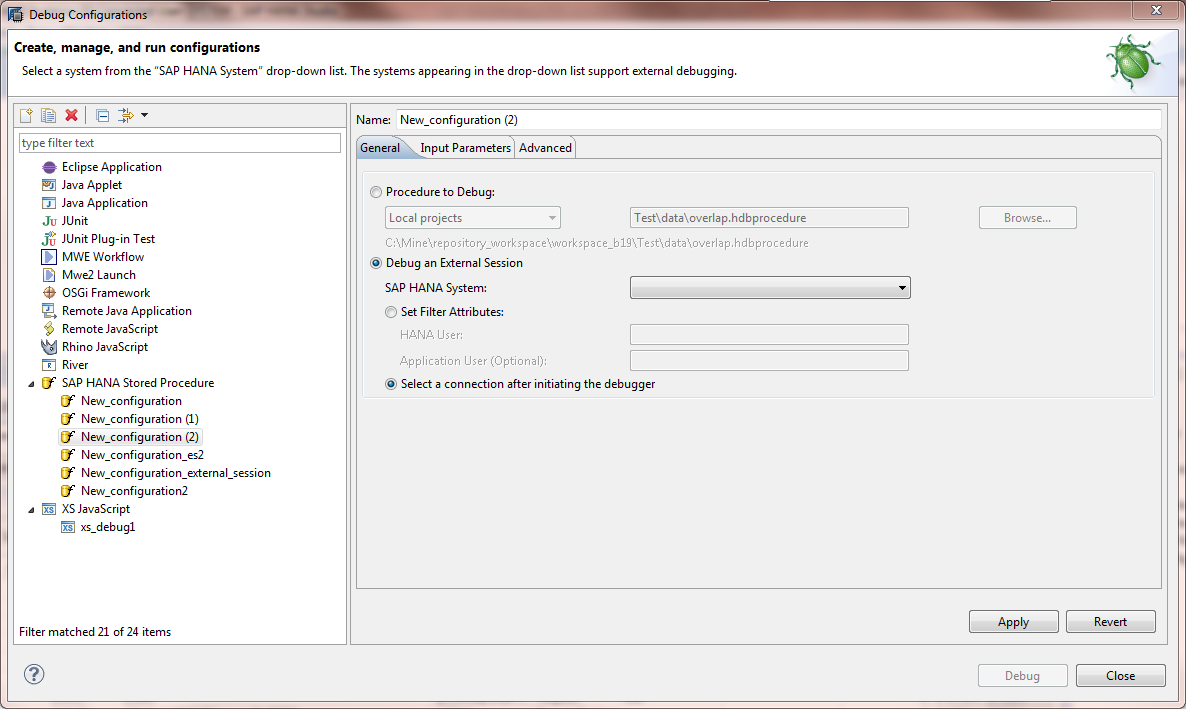Click the filter launch configurations icon
1186x709 pixels.
(126, 116)
